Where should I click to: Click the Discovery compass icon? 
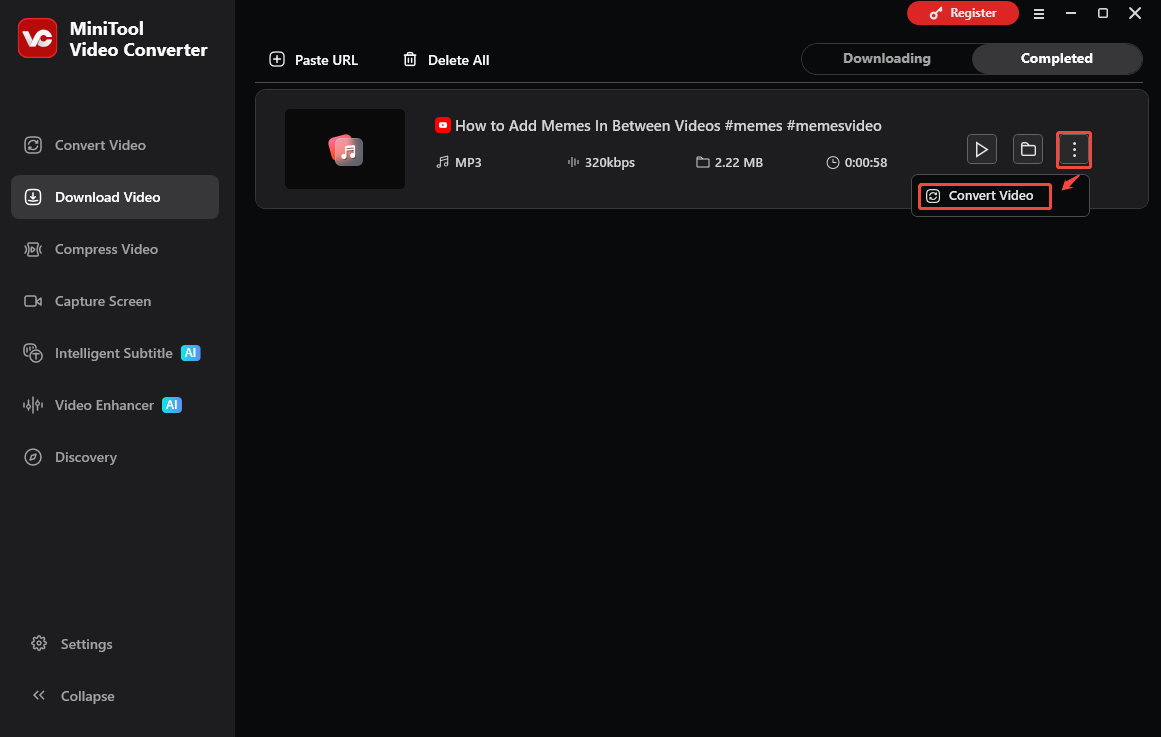(33, 457)
